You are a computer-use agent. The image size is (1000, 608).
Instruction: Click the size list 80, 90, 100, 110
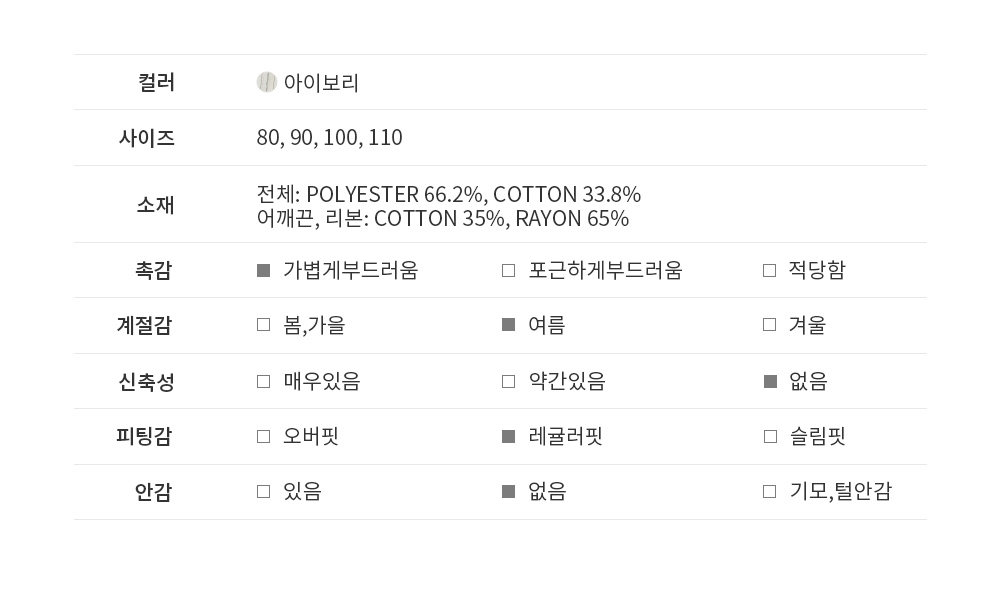(329, 138)
